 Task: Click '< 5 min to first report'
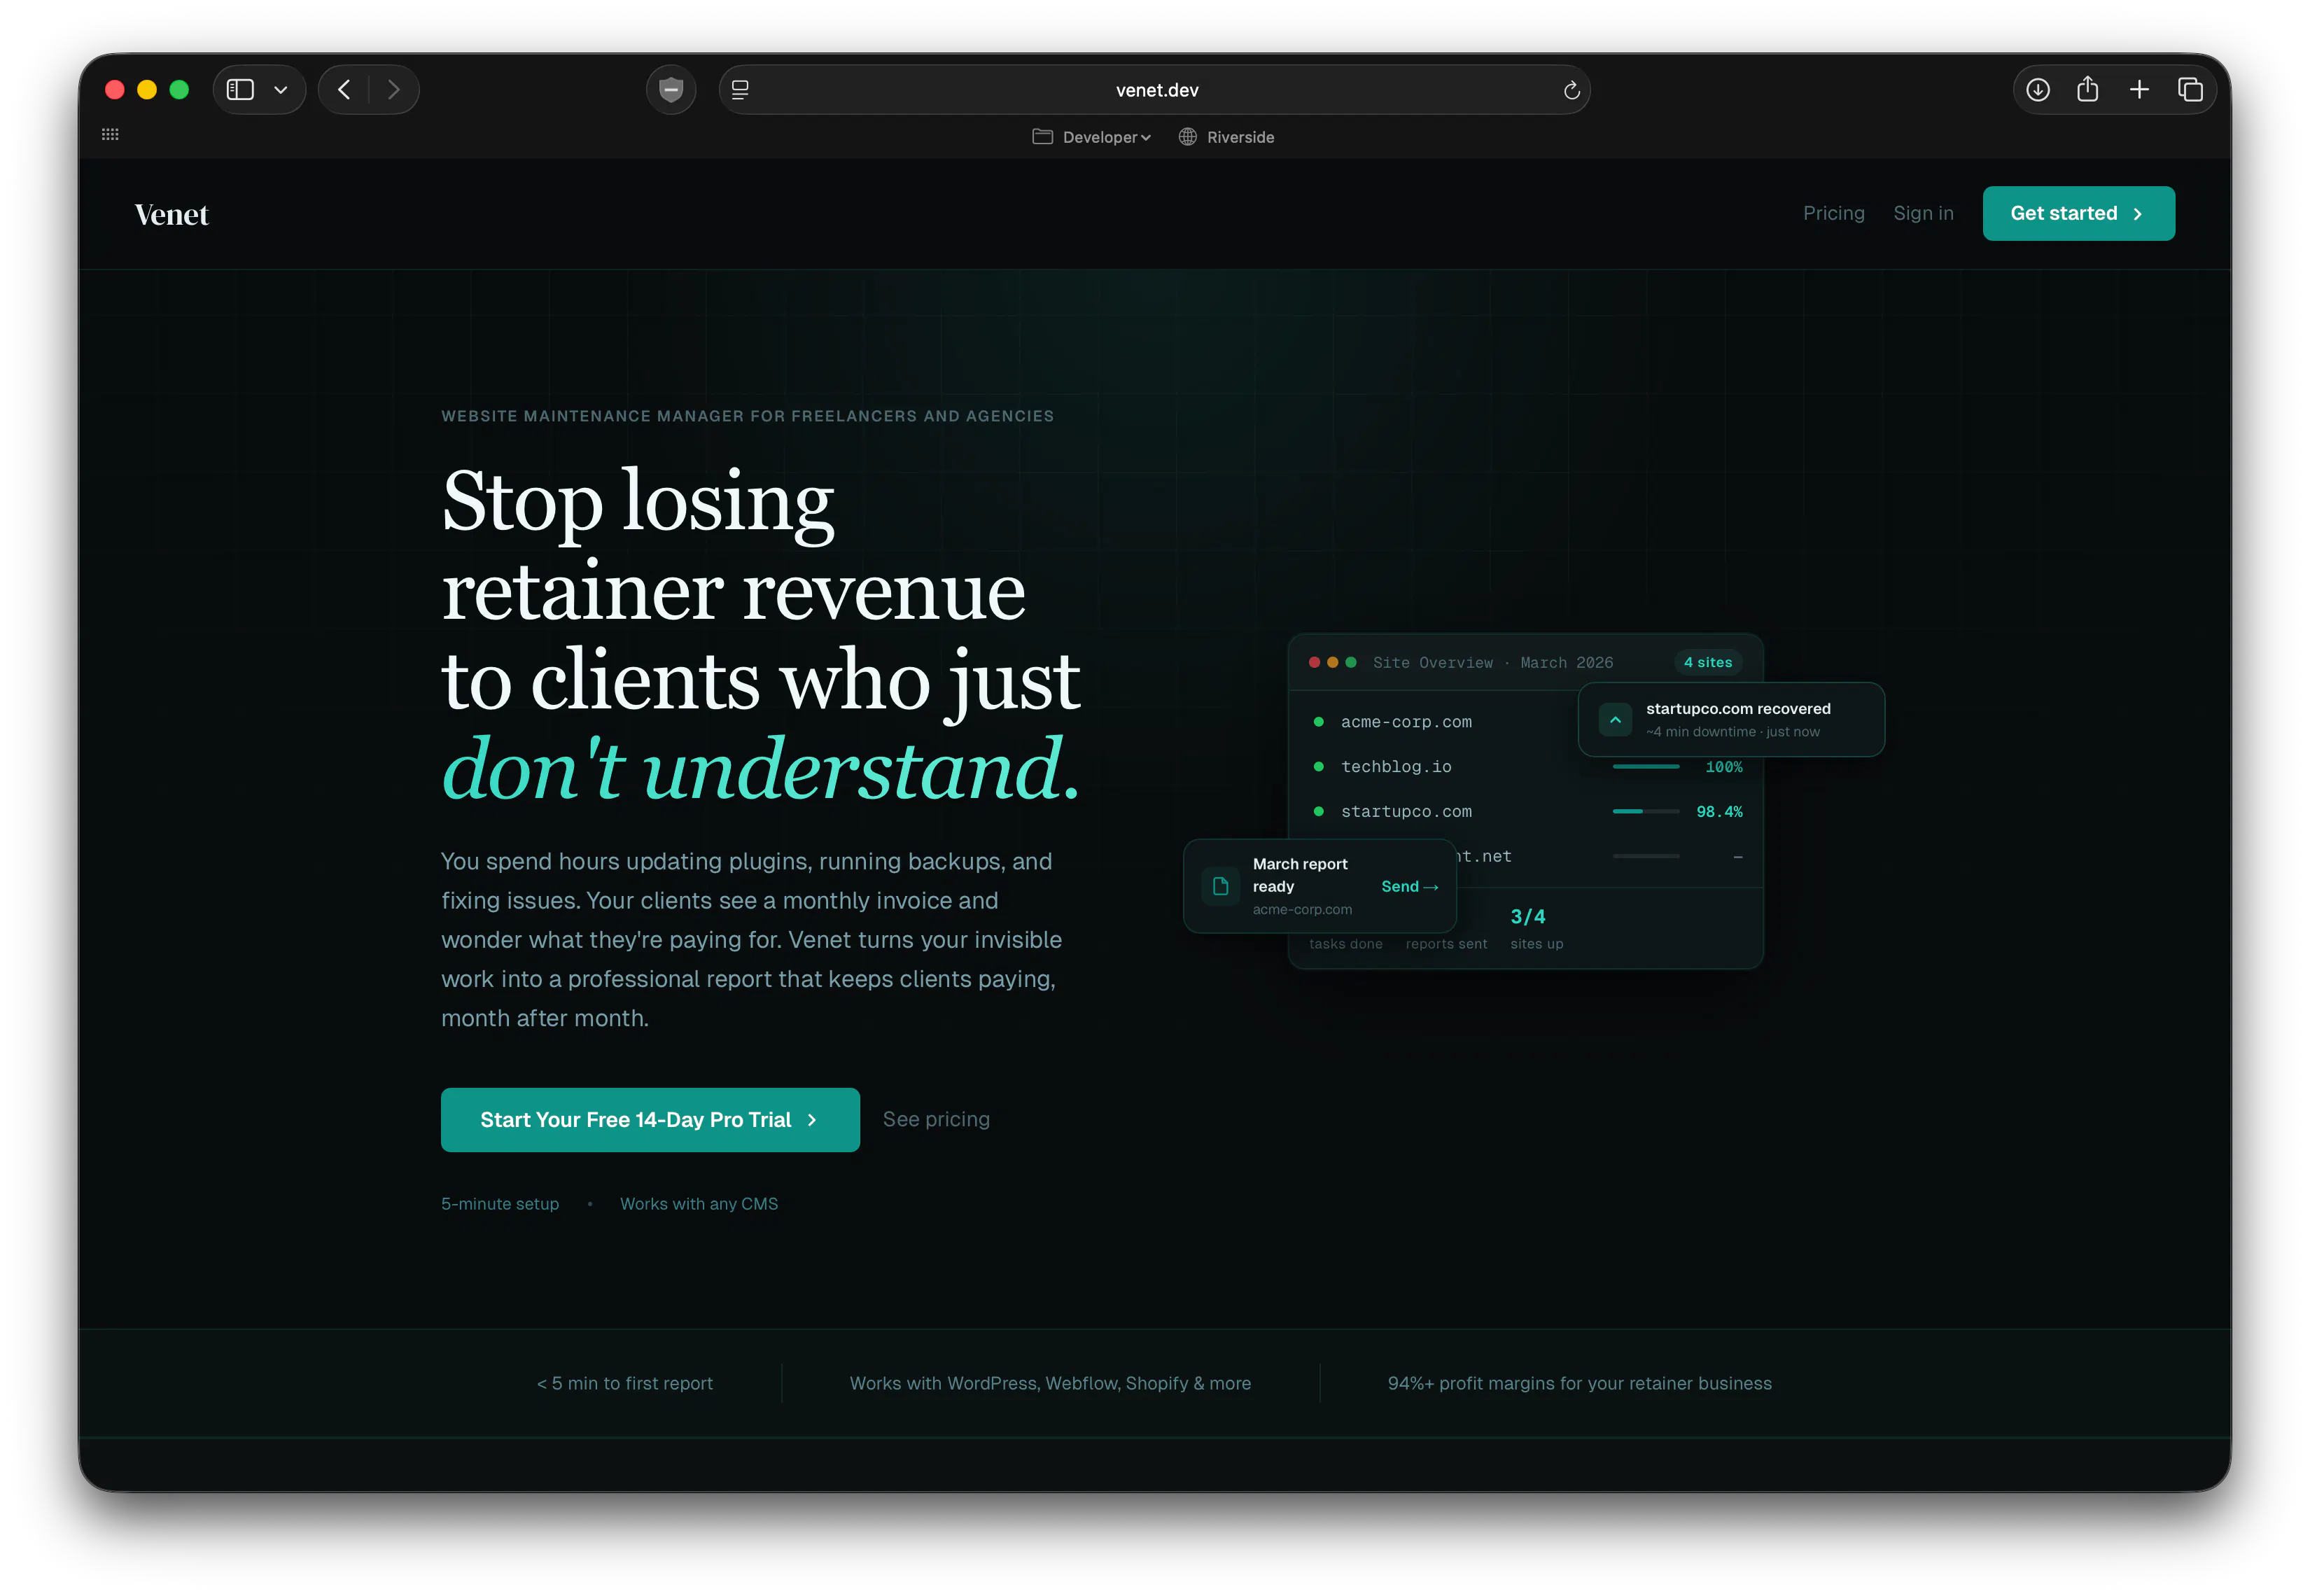point(624,1383)
